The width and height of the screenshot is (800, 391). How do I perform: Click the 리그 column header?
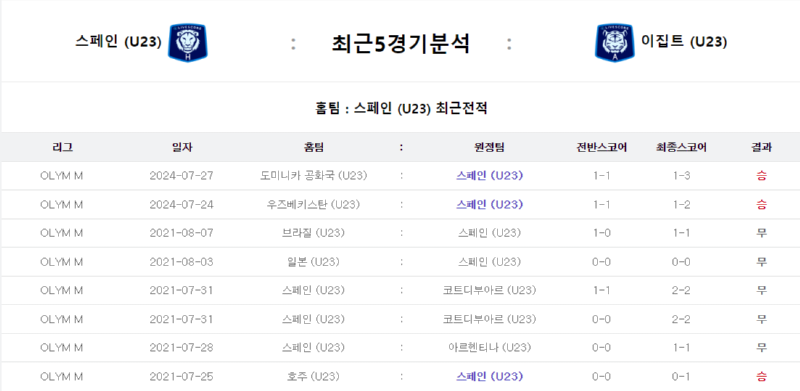[x=62, y=148]
